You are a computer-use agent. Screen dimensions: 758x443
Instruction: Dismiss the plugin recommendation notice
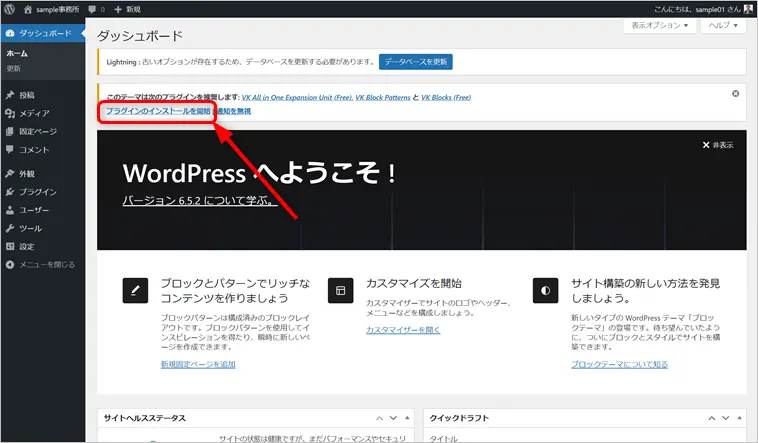(736, 93)
